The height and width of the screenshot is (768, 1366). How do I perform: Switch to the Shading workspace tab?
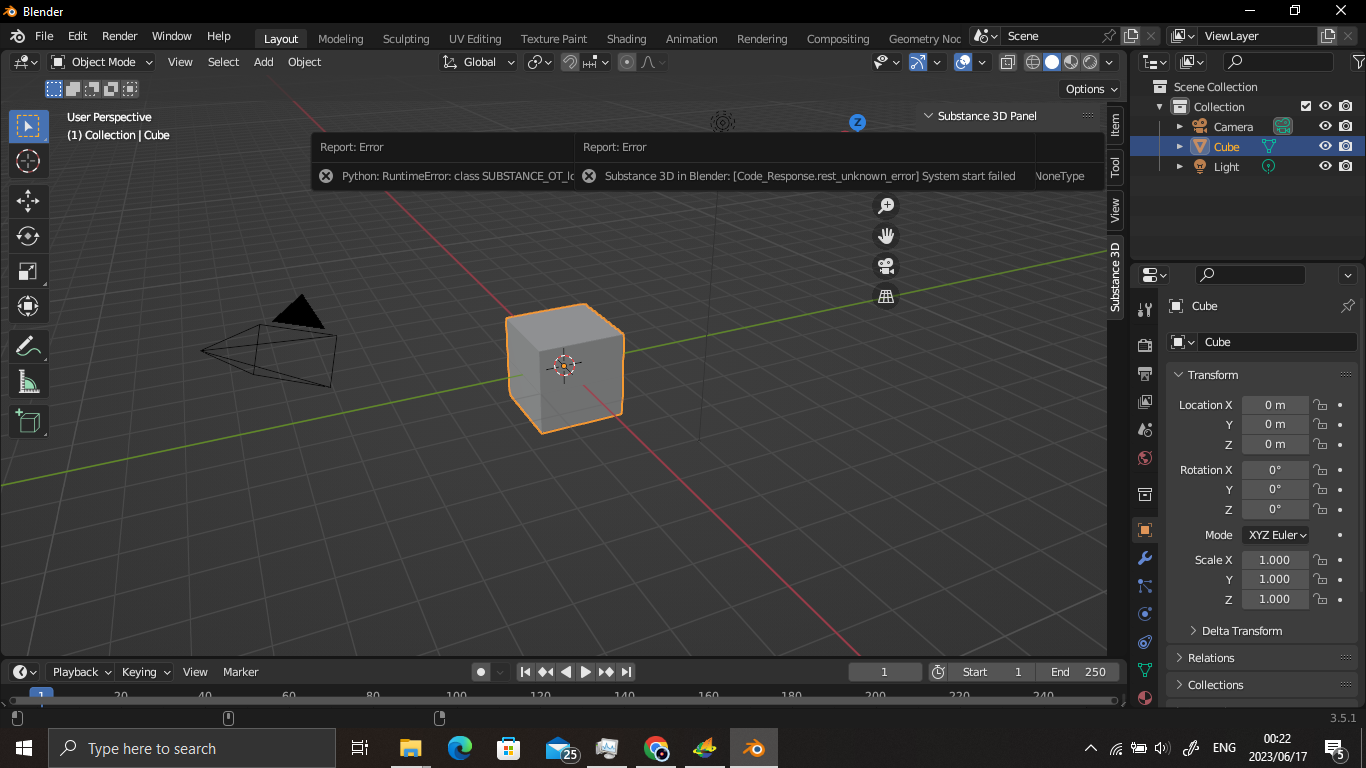[626, 38]
